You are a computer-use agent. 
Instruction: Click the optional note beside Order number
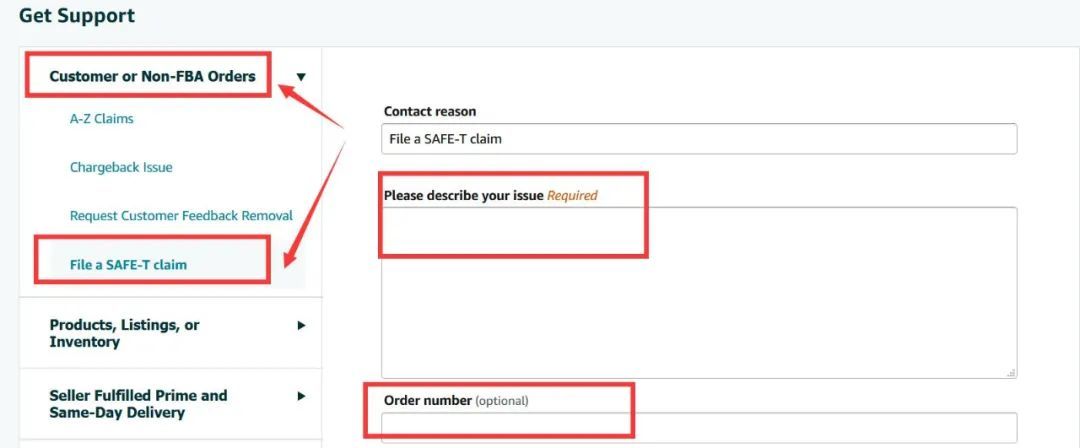[502, 401]
